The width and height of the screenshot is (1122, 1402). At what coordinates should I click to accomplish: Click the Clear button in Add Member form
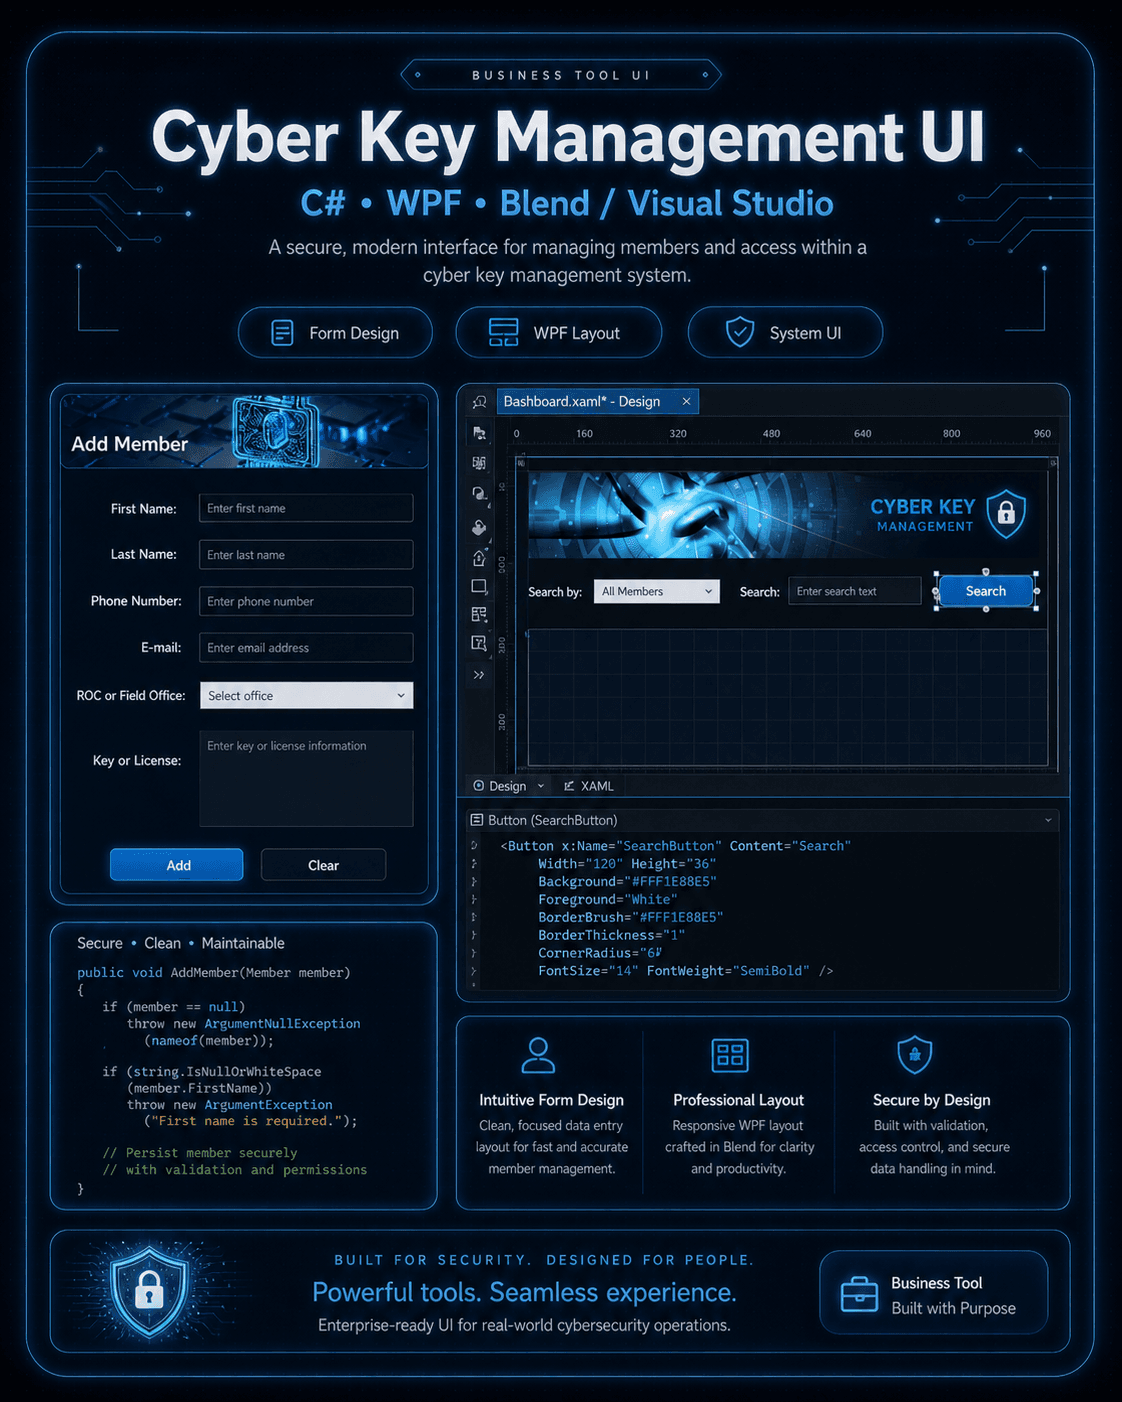(323, 865)
